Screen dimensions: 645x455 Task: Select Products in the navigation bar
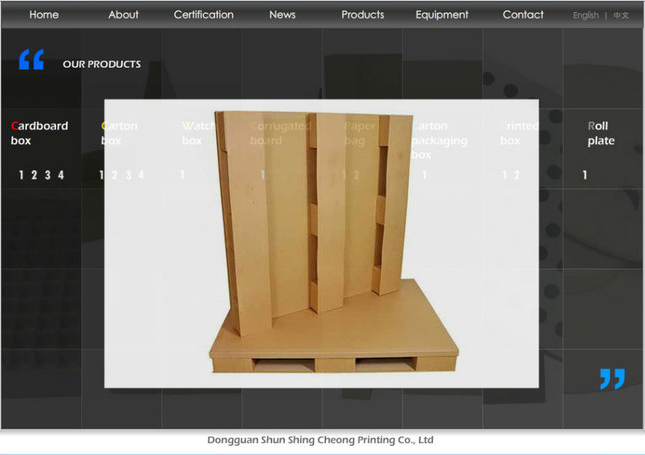362,15
